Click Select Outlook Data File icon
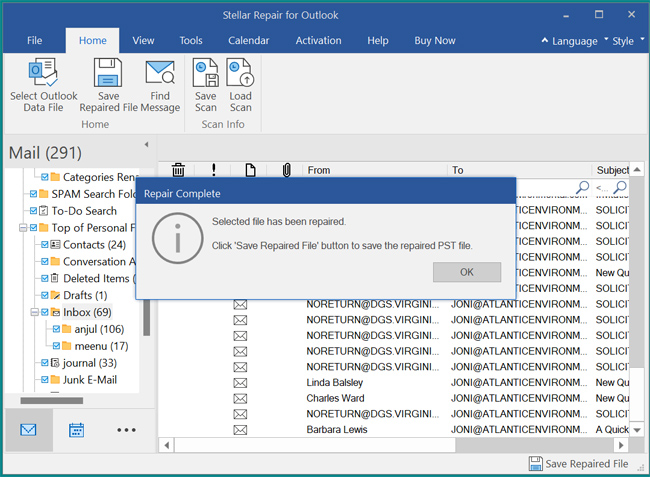 43,73
